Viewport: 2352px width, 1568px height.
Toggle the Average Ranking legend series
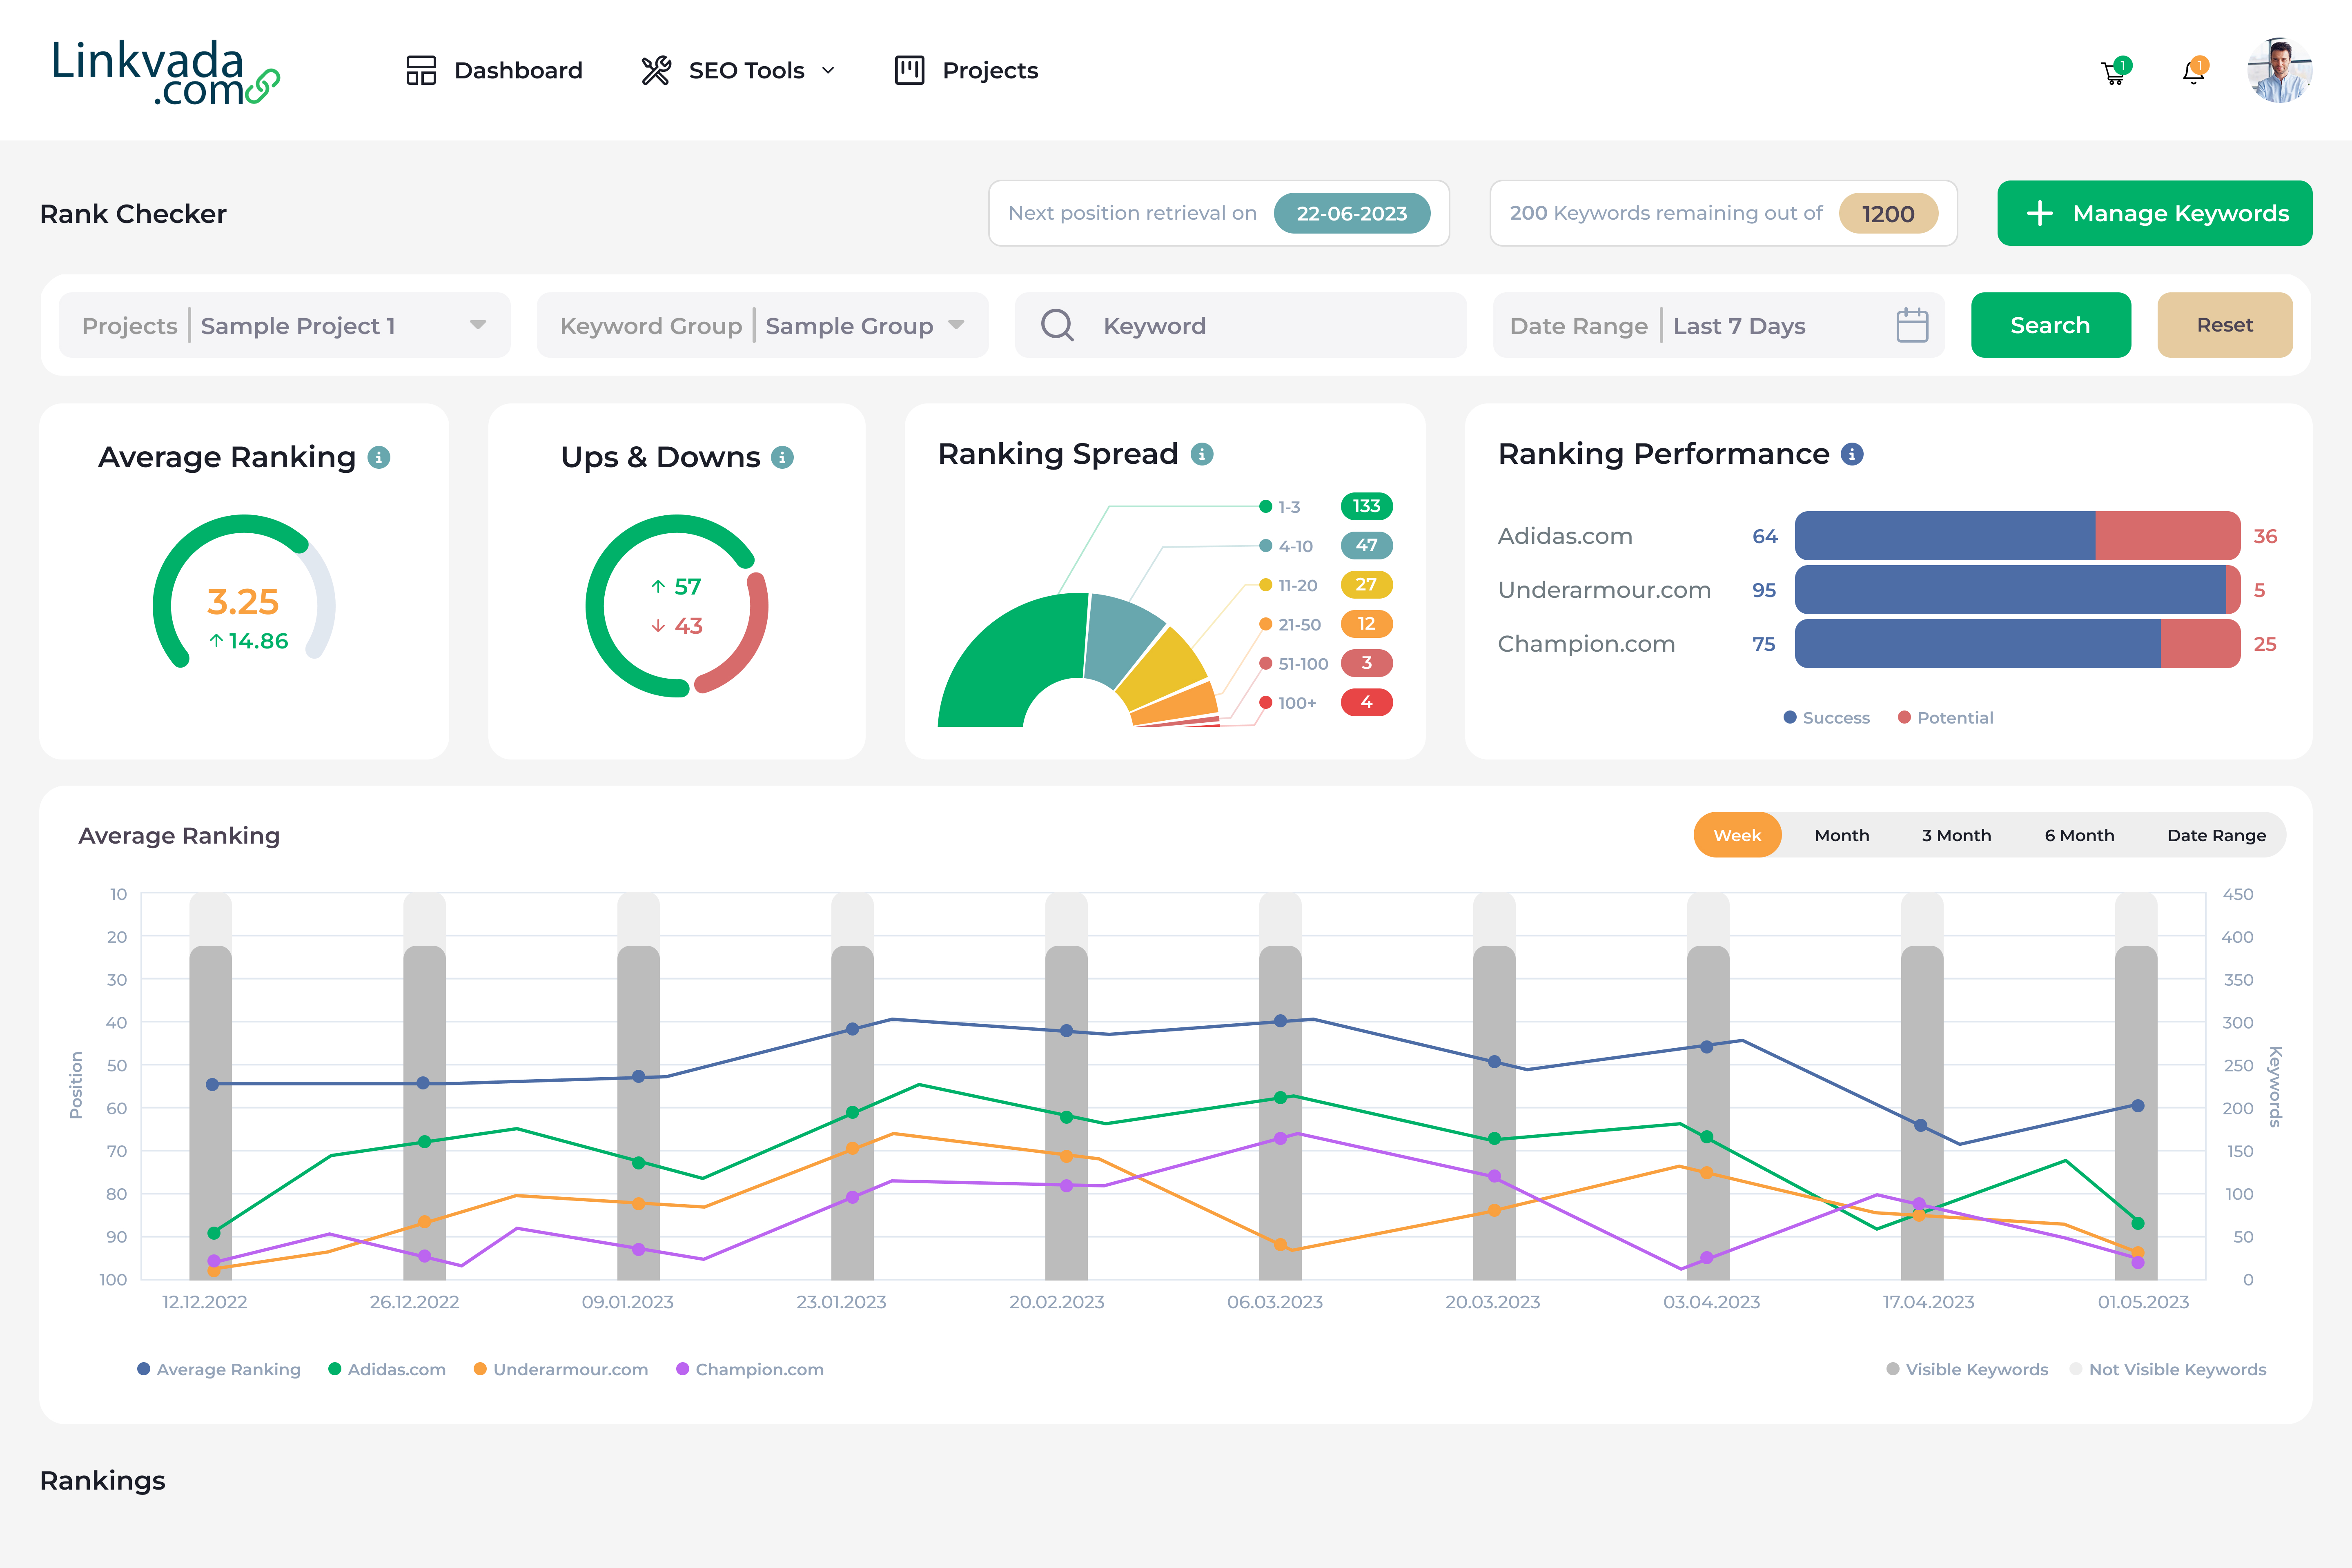(219, 1369)
